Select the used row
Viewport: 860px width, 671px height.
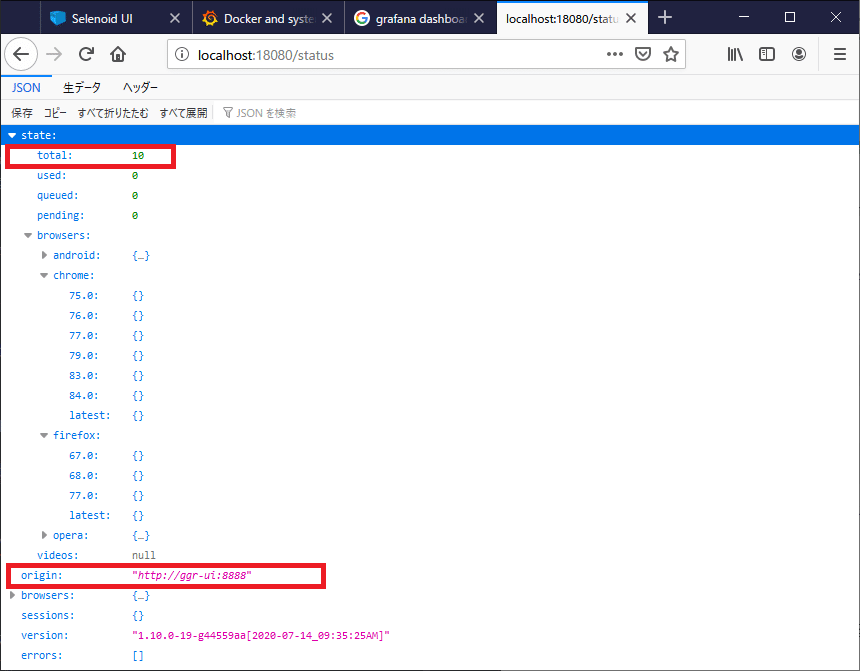[x=430, y=176]
